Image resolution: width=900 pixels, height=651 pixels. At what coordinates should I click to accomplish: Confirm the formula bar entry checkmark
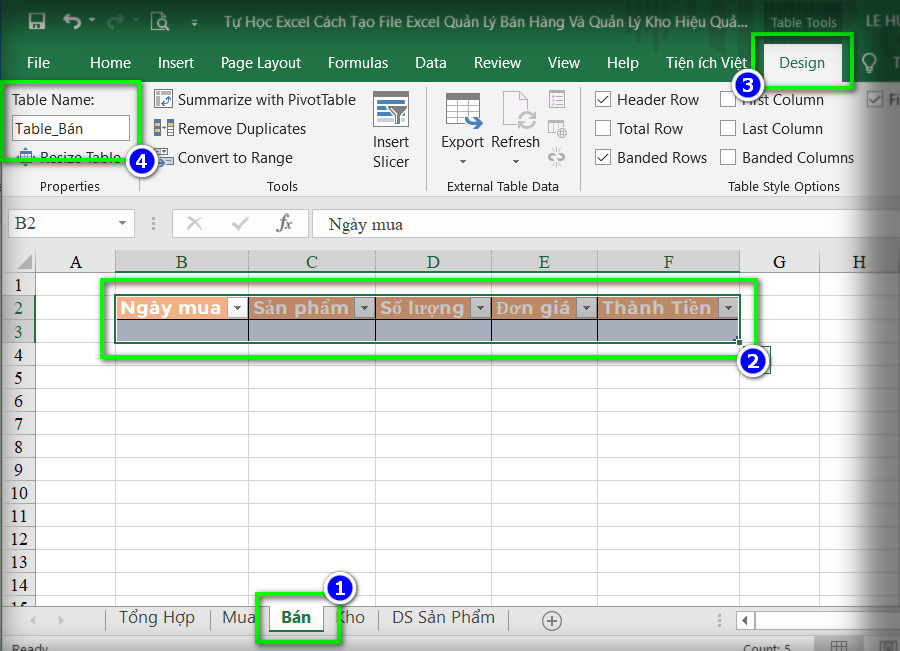(x=240, y=223)
